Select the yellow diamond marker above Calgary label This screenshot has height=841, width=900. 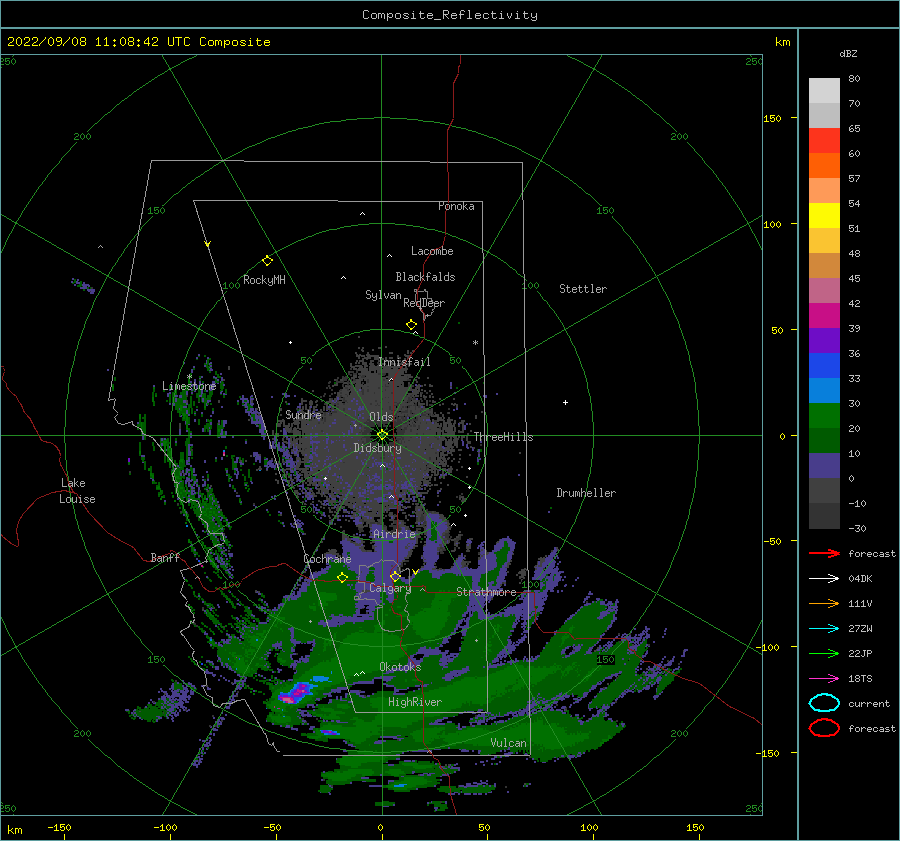coord(395,576)
